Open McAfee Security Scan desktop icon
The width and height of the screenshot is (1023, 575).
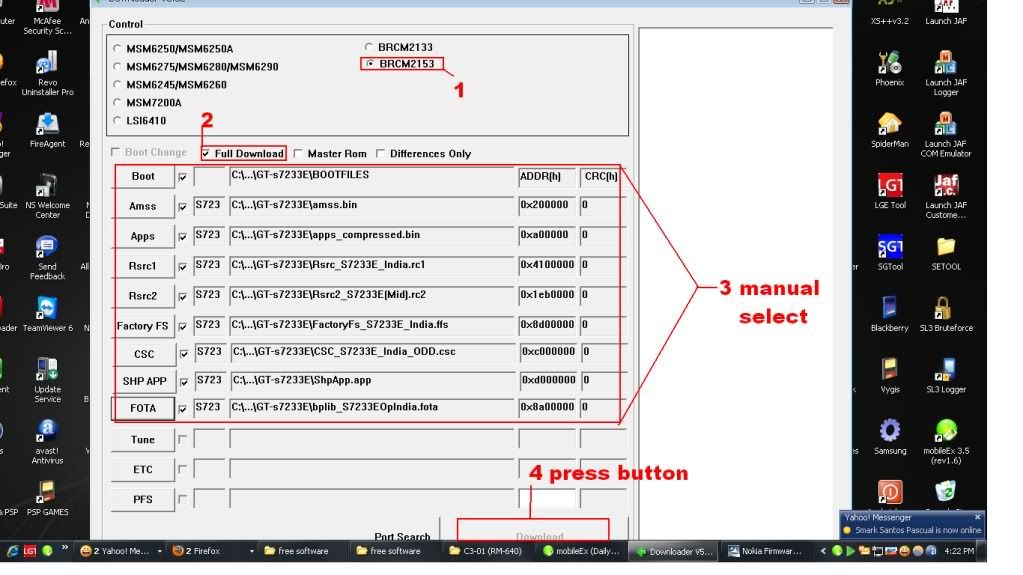[x=47, y=18]
